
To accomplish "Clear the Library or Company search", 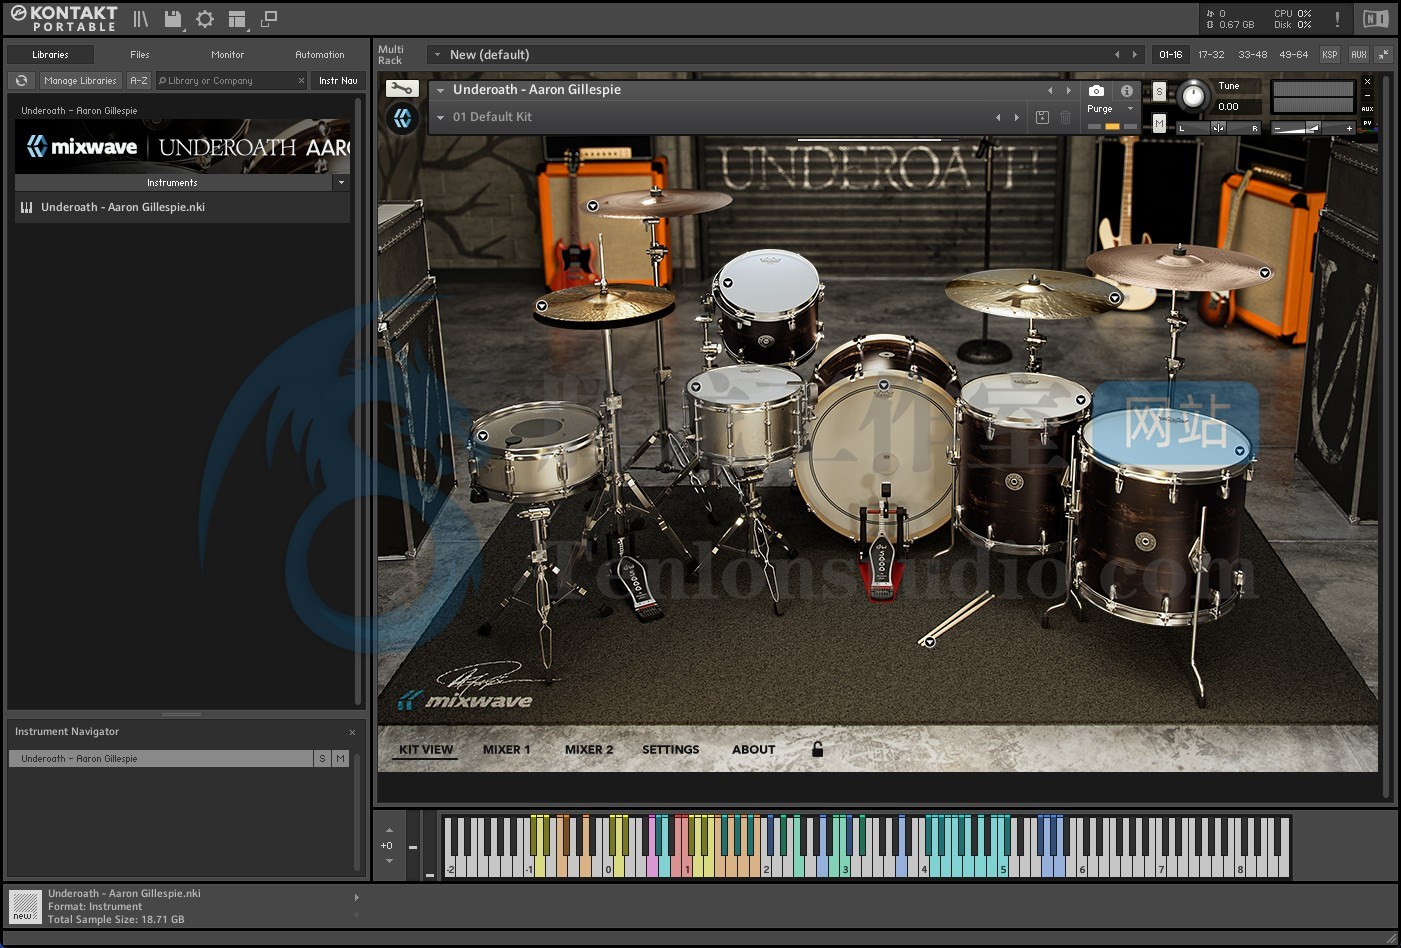I will tap(301, 81).
